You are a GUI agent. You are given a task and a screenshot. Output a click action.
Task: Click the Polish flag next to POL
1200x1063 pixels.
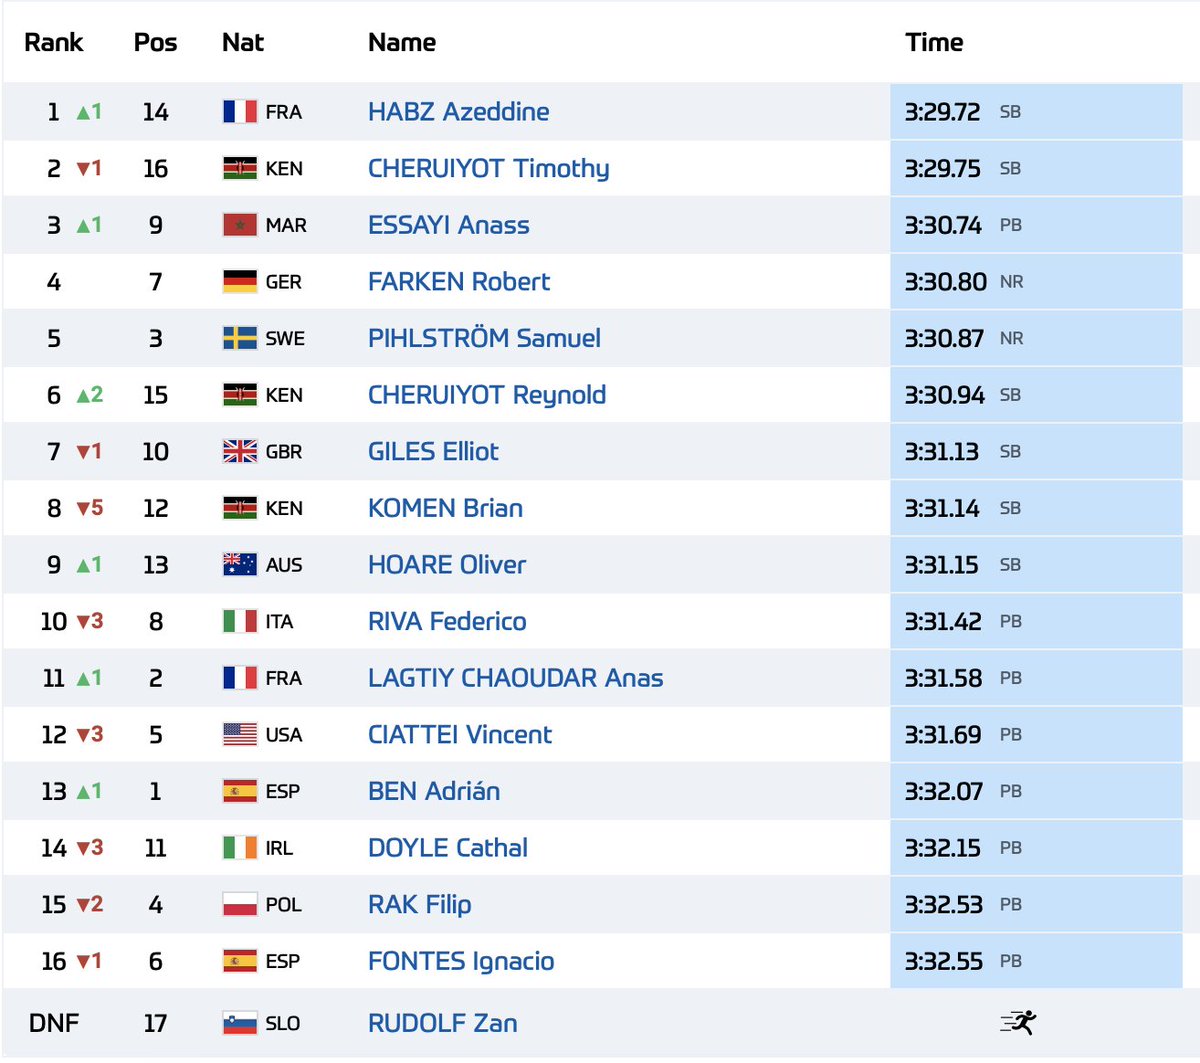point(240,905)
